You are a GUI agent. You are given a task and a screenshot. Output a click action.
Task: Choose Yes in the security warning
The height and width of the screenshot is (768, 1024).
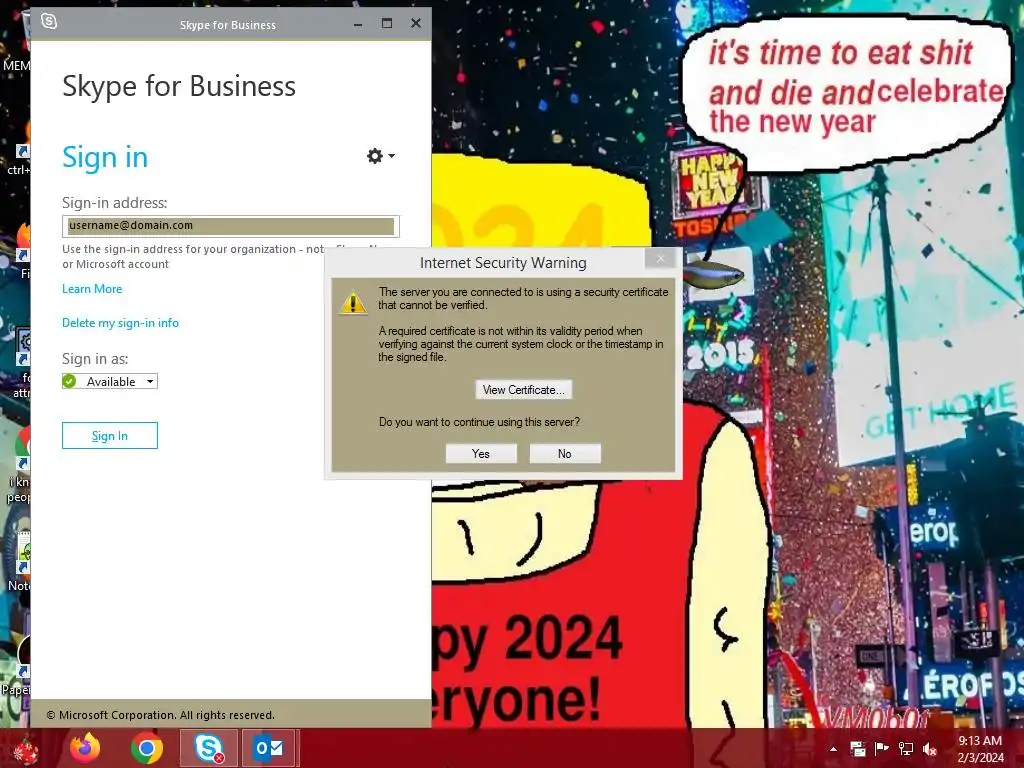481,454
